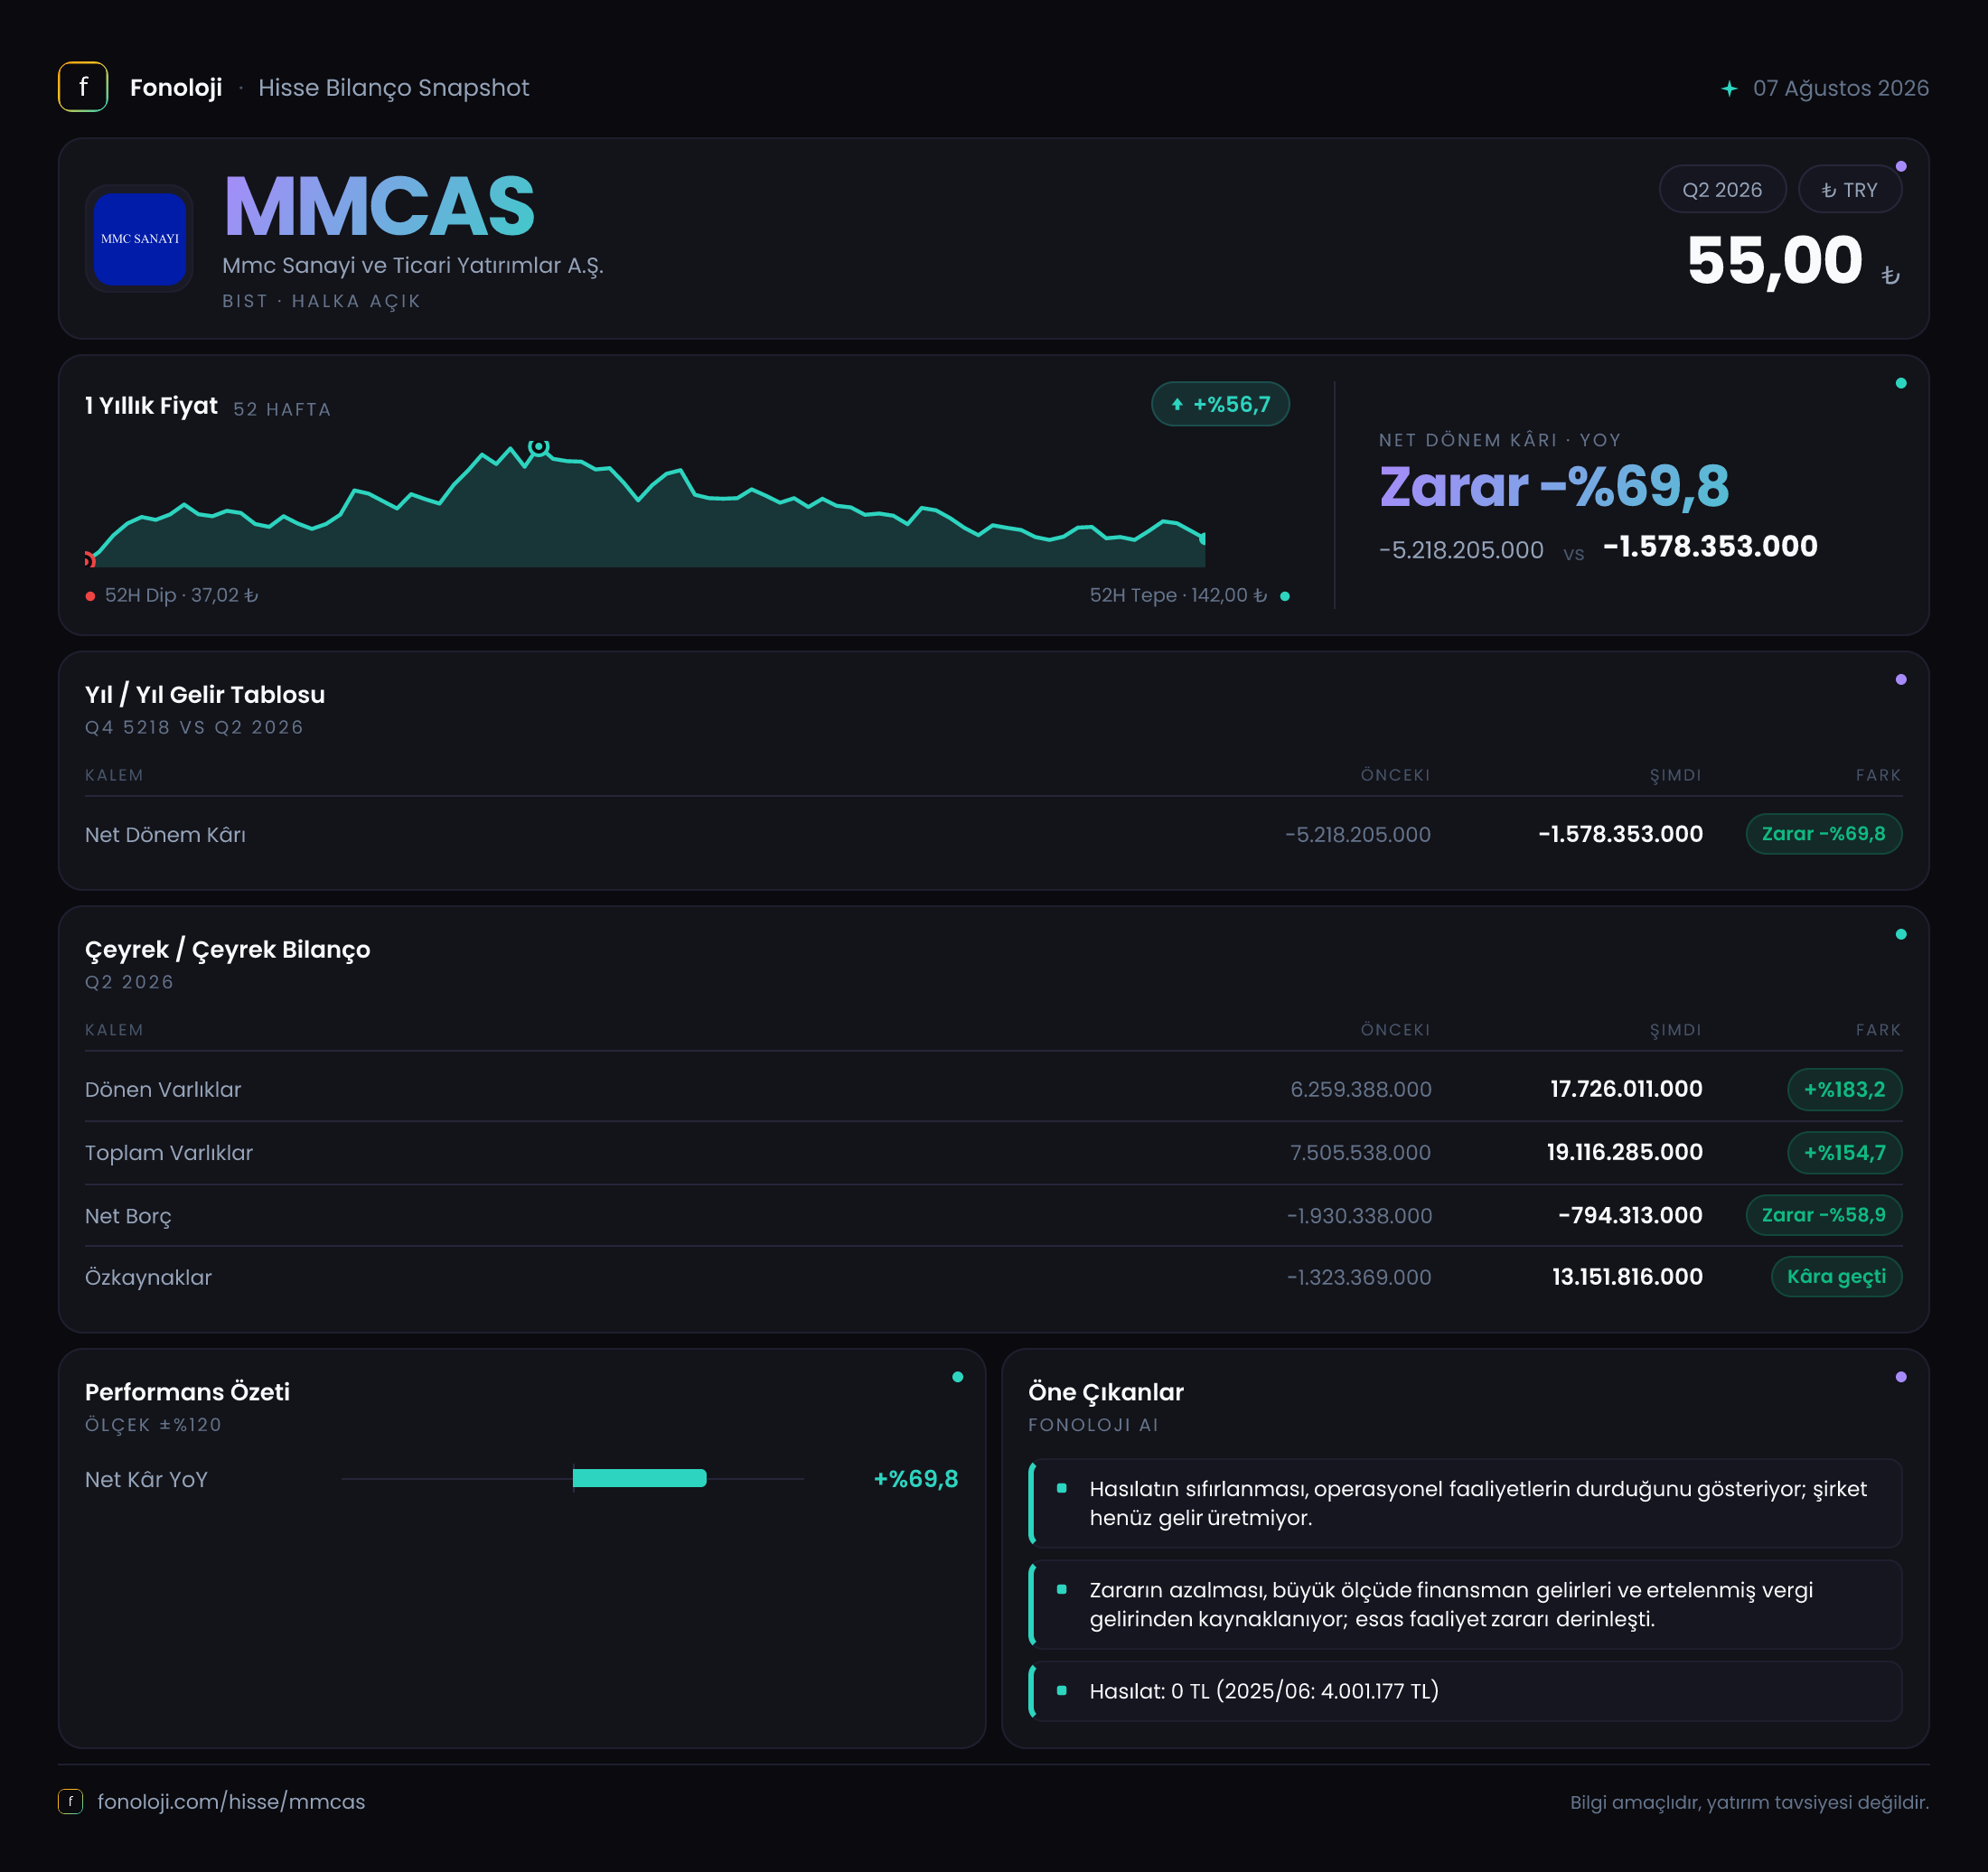Click the 52H Tepe · 142,00 ₺ label
Screen dimensions: 1988x1872
1178,595
